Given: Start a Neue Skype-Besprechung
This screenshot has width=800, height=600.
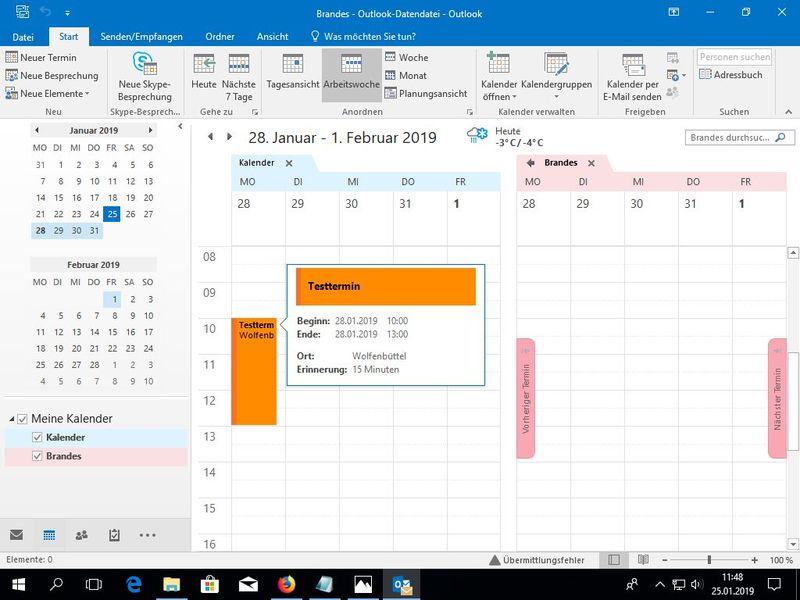Looking at the screenshot, I should point(145,77).
